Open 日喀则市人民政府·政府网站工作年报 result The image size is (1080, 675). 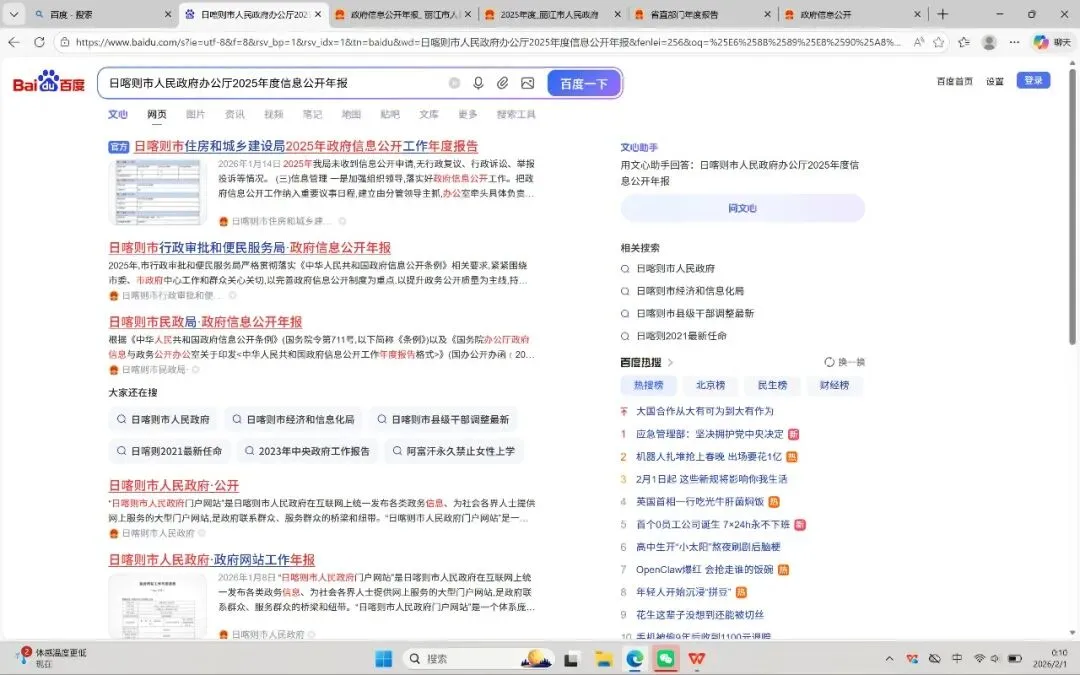pos(211,560)
